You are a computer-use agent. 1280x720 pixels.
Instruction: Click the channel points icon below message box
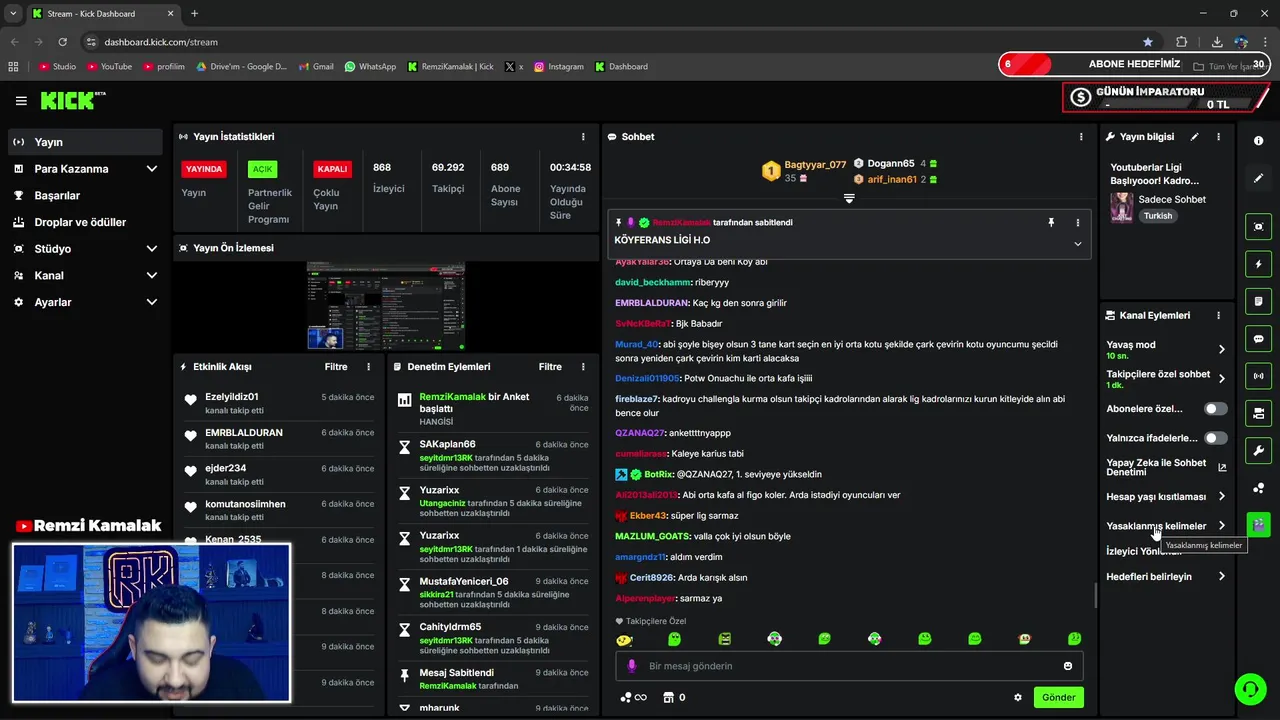pyautogui.click(x=626, y=697)
